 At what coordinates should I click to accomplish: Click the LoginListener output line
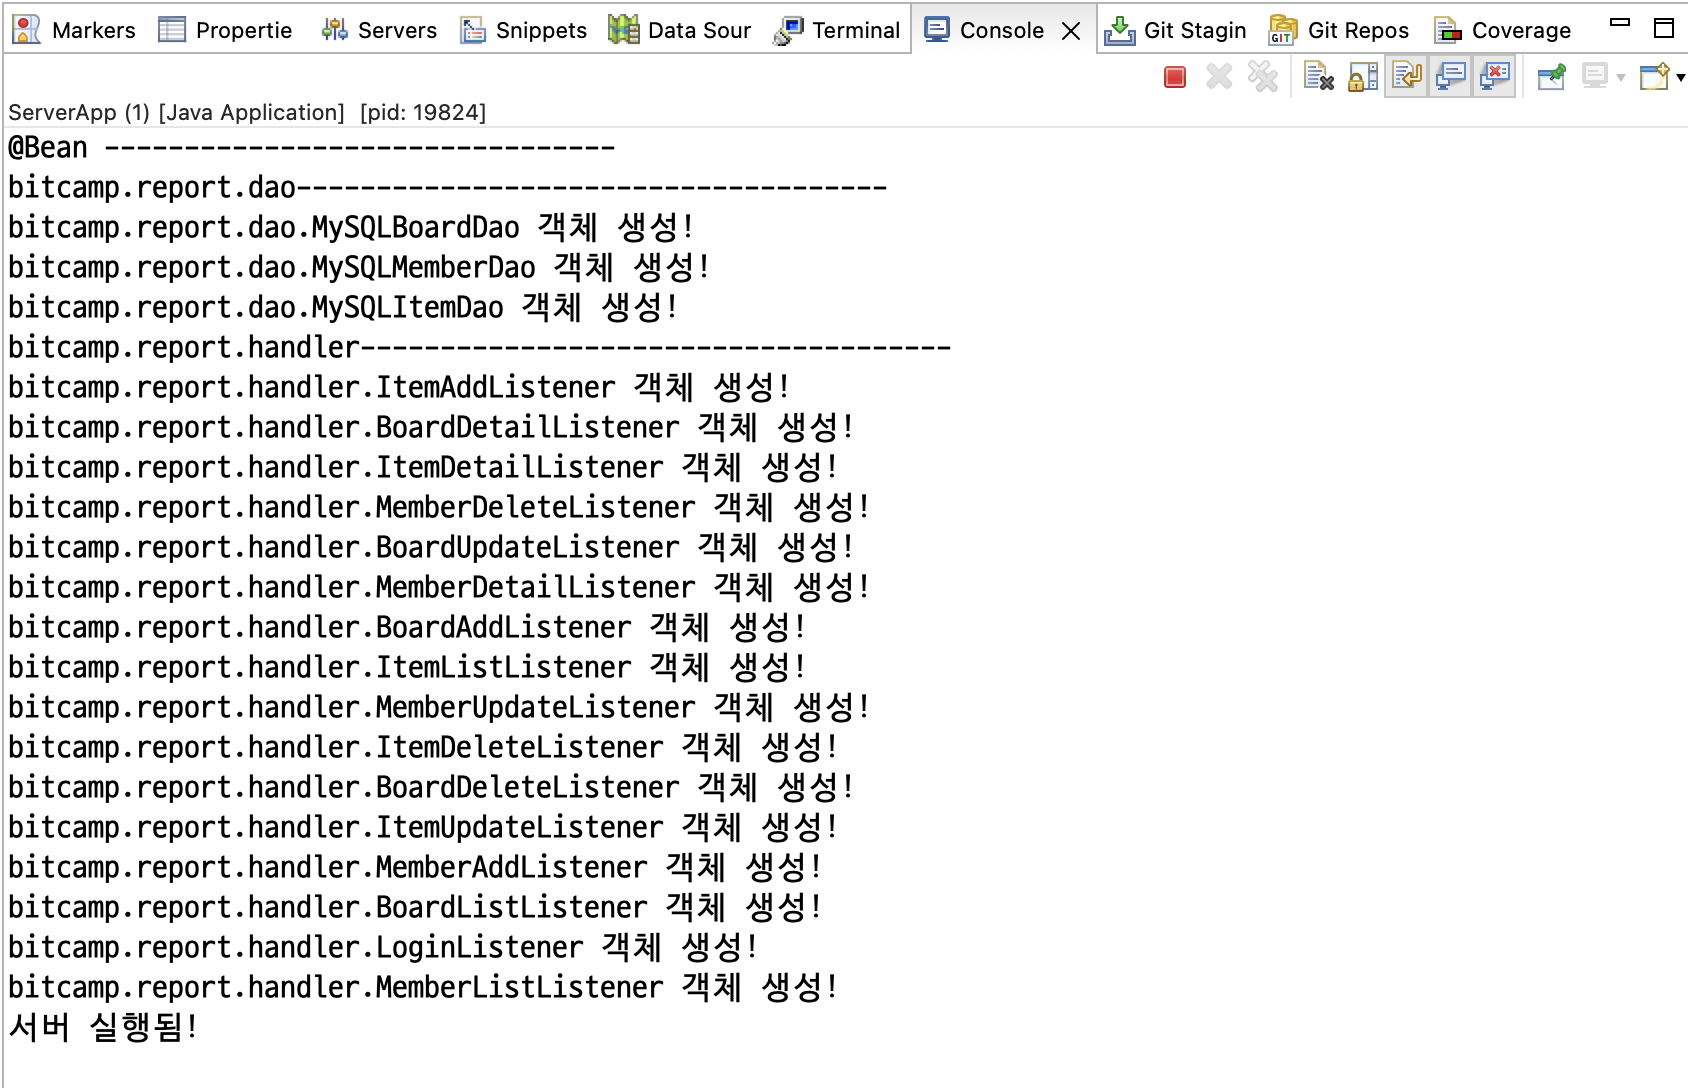click(383, 947)
